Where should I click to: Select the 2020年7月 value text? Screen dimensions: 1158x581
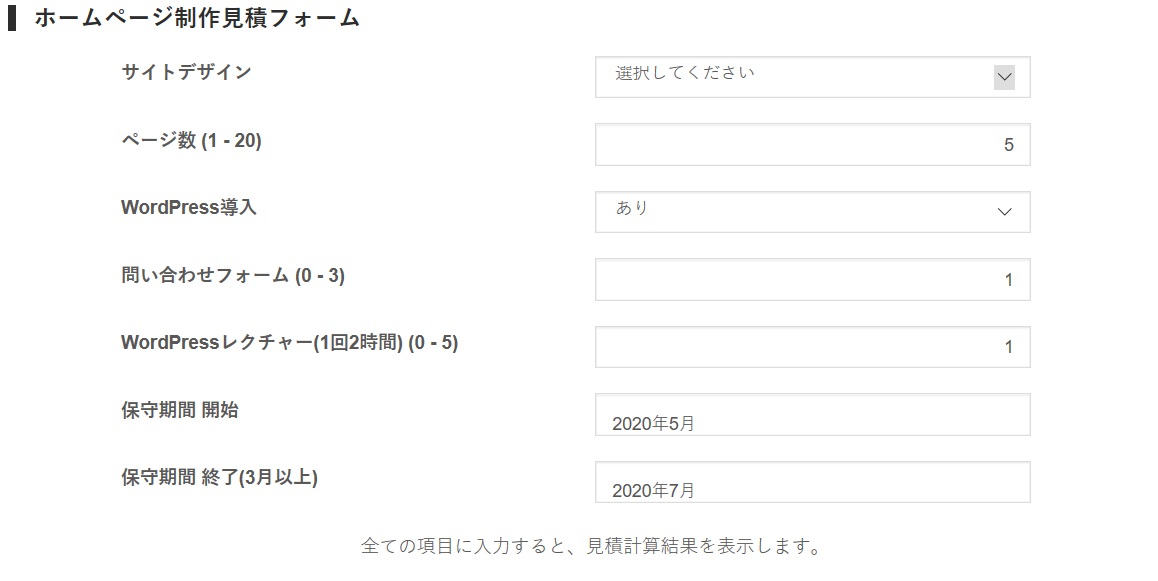tap(653, 490)
